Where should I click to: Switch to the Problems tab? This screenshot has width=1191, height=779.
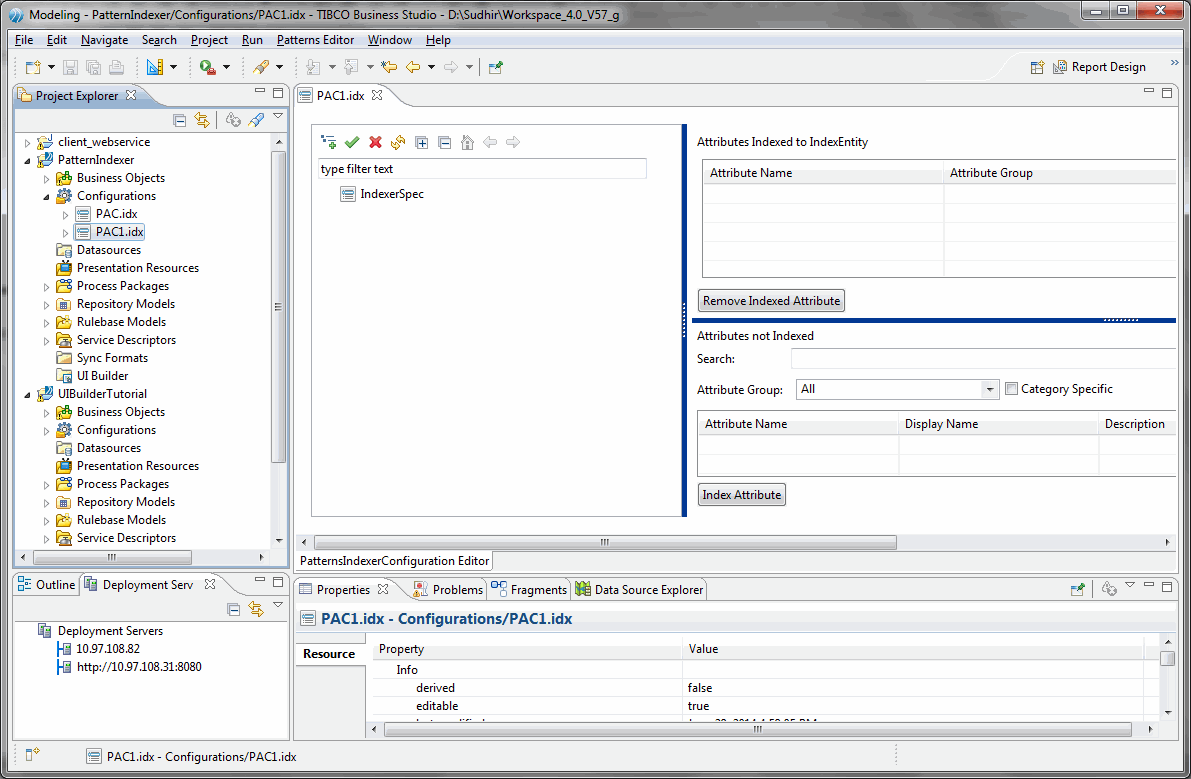(x=448, y=589)
